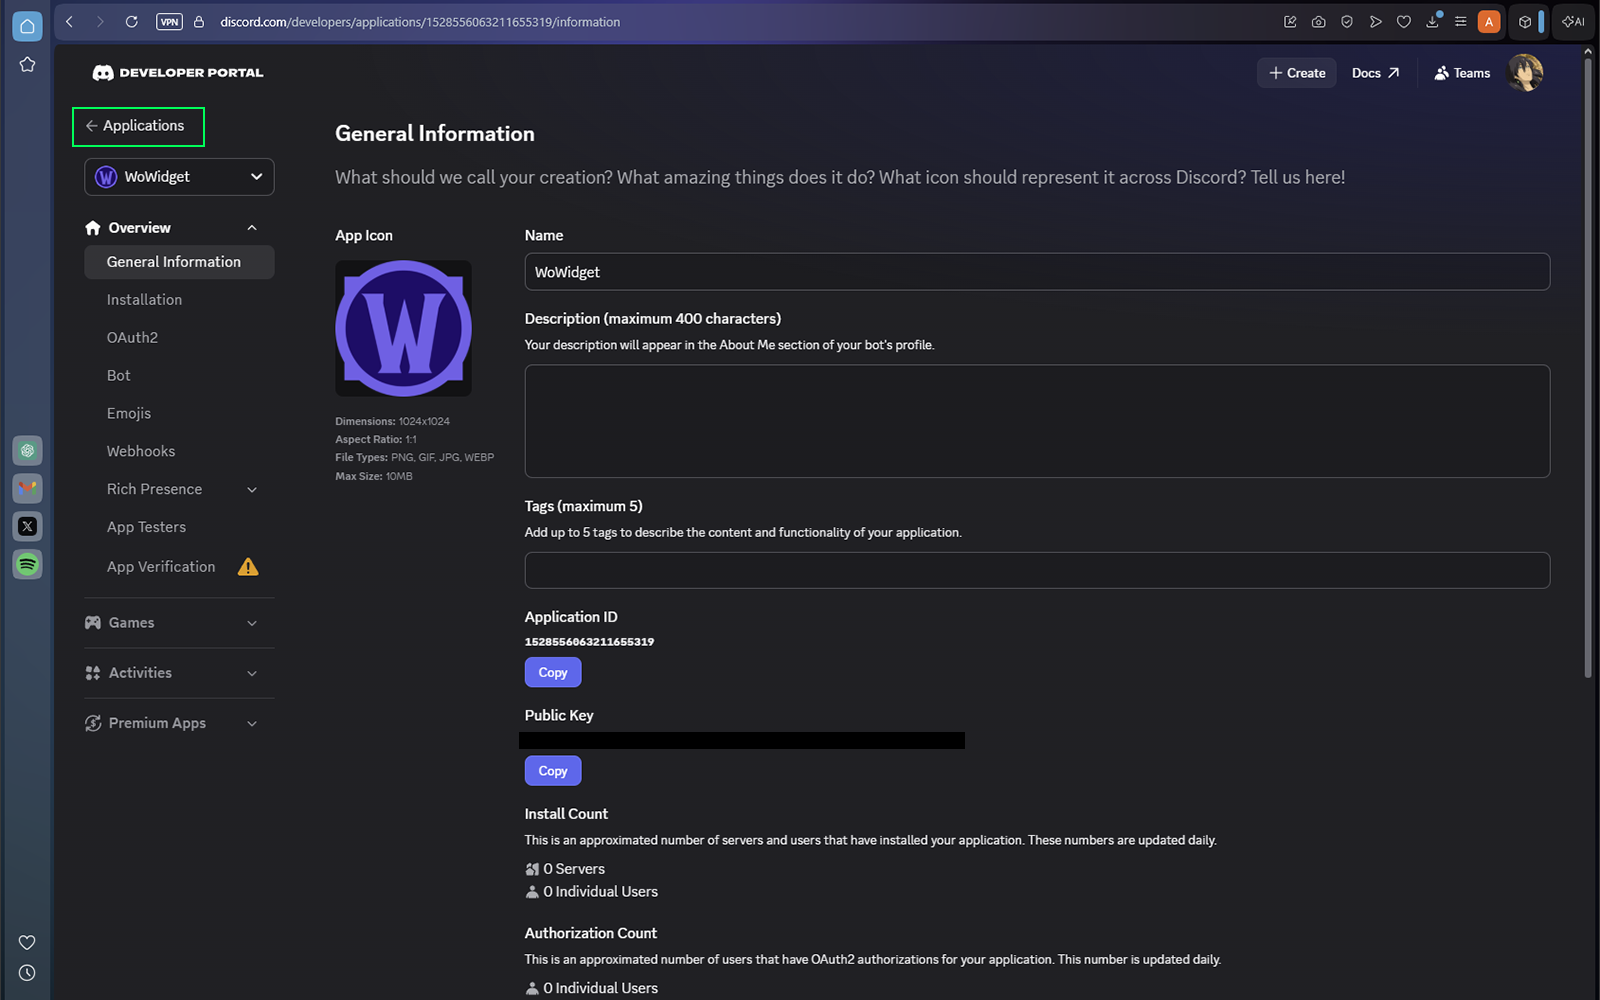
Task: Copy the Application ID
Action: (x=553, y=673)
